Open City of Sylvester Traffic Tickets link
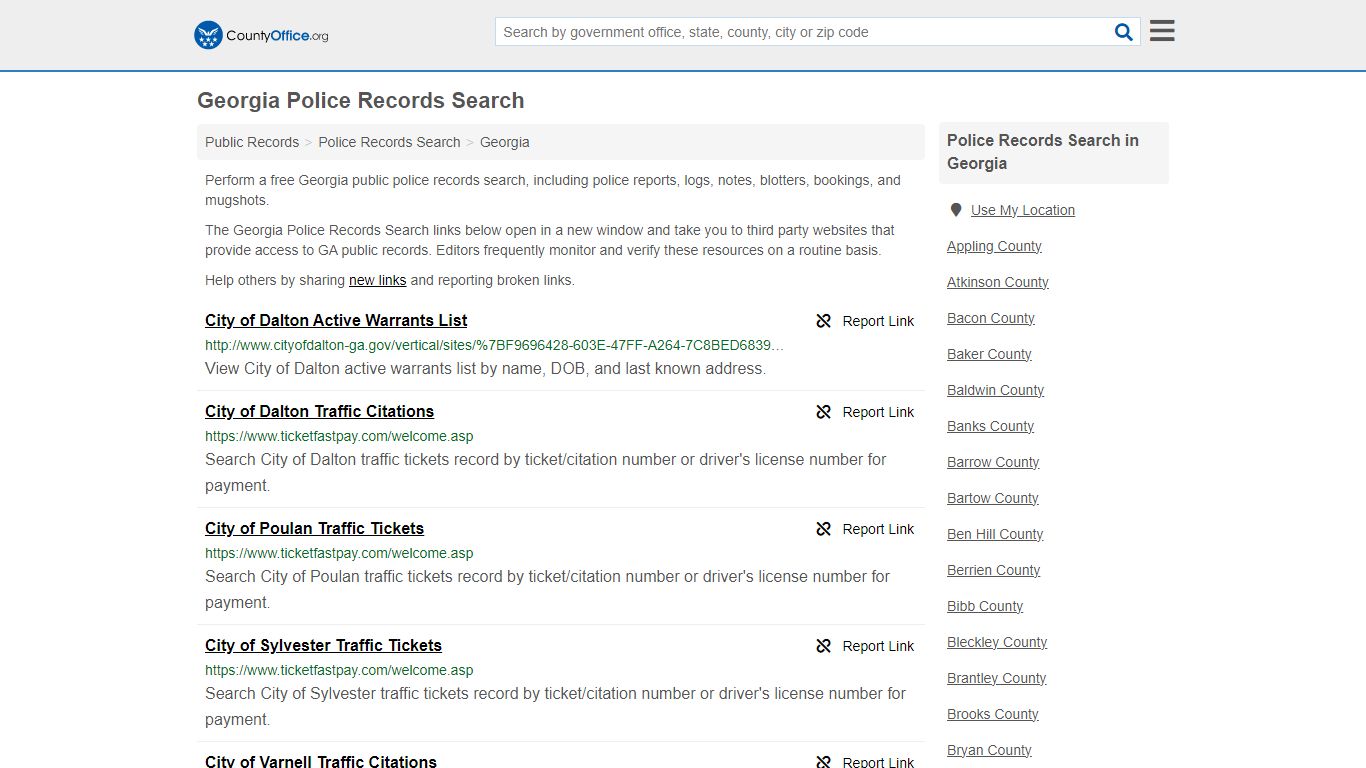This screenshot has height=768, width=1366. click(323, 645)
